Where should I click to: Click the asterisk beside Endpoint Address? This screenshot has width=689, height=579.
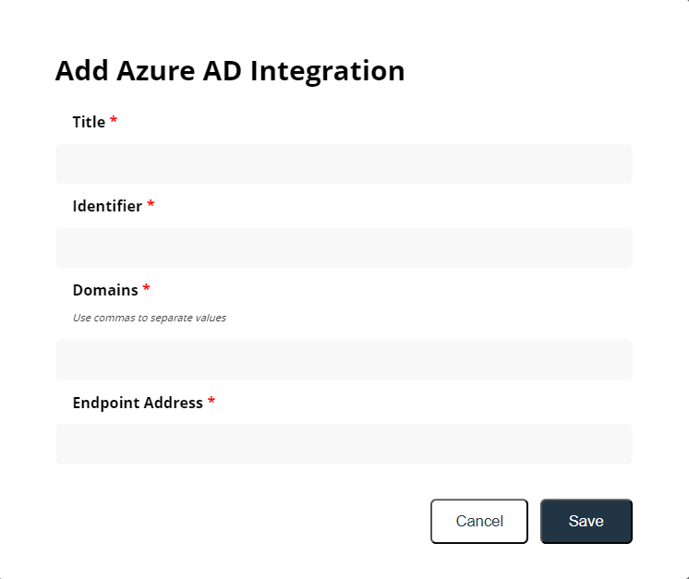coord(211,401)
